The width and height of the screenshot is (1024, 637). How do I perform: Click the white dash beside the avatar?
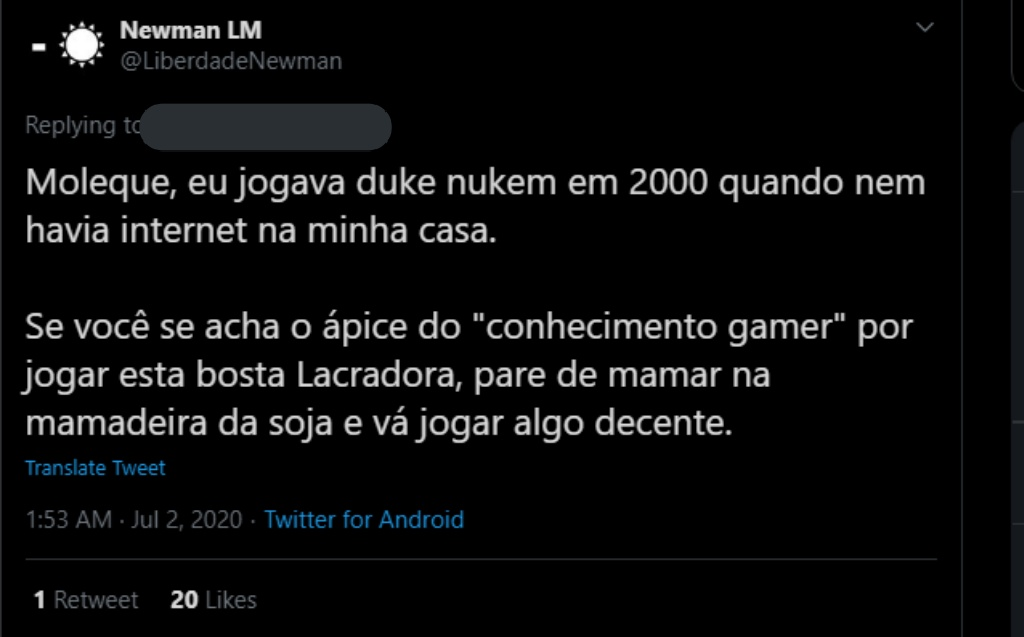tap(37, 47)
